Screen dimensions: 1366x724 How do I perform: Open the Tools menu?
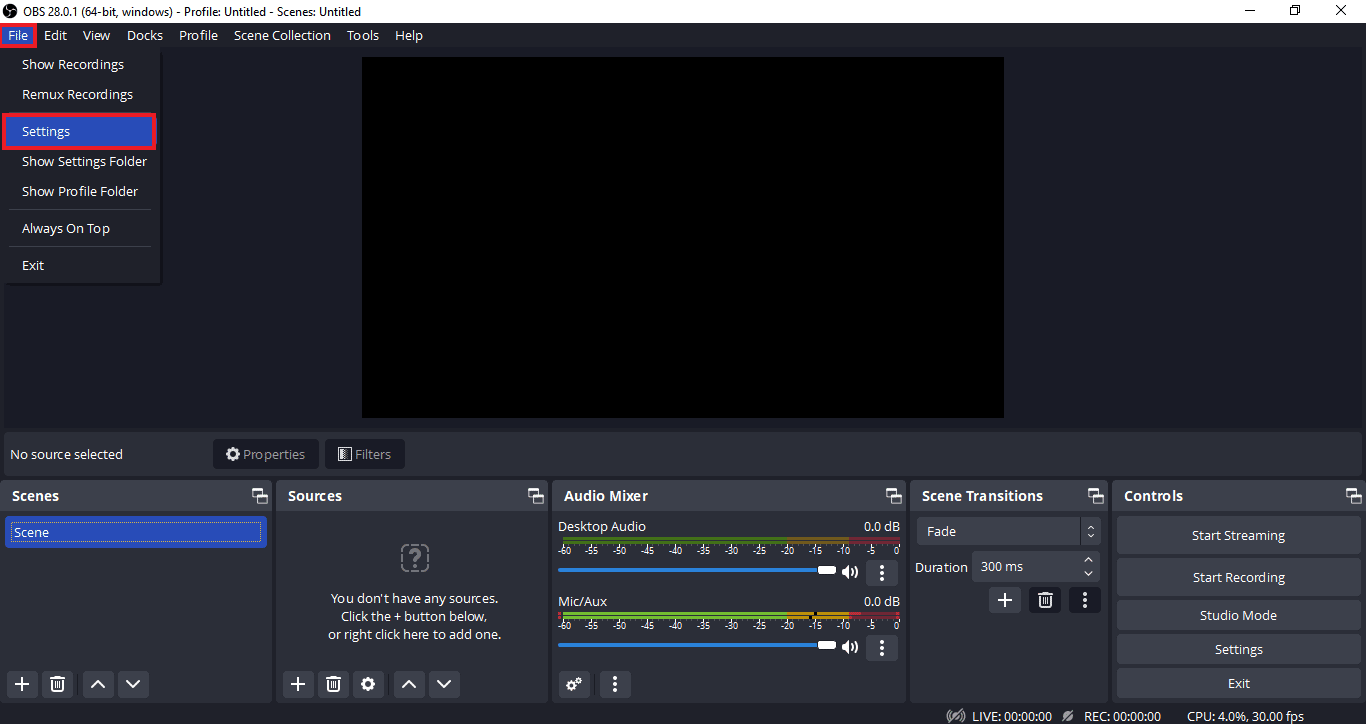click(x=363, y=35)
